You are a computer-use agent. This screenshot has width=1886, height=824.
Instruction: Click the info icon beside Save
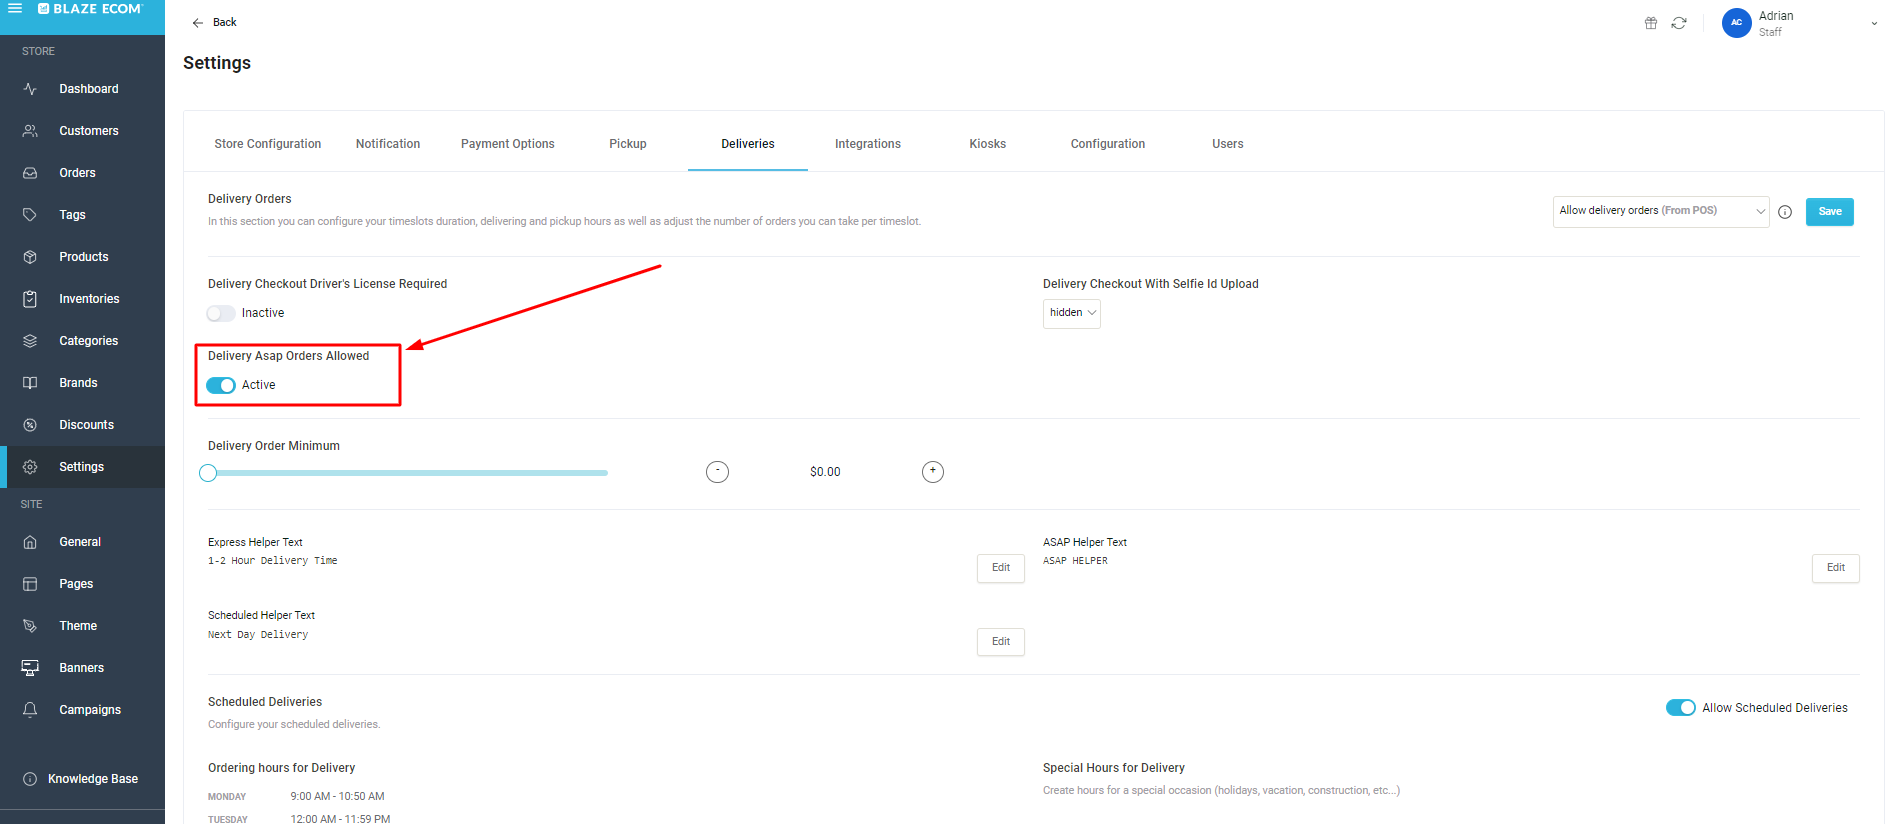(x=1785, y=212)
